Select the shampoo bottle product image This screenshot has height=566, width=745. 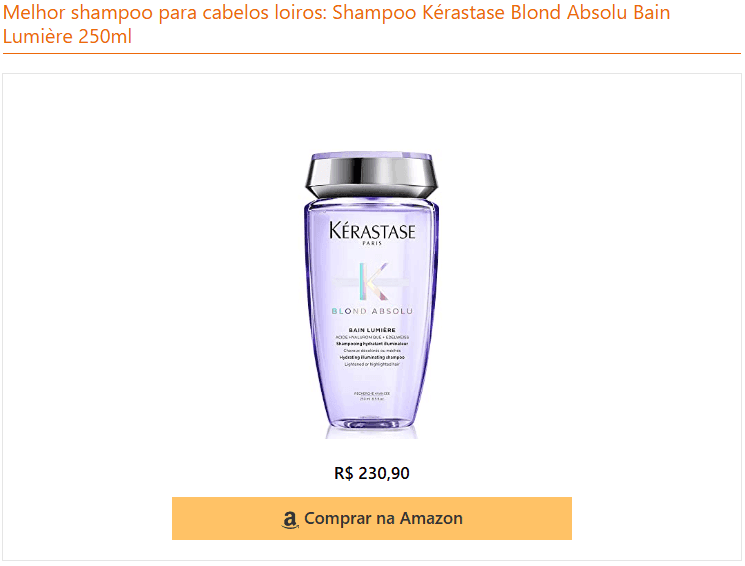[371, 295]
